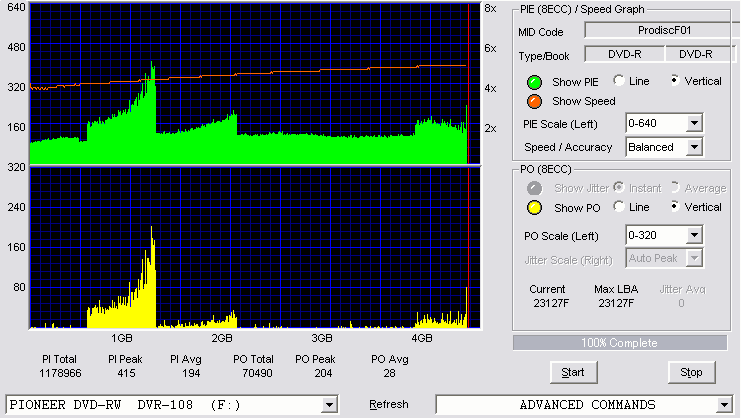Click the 8x speed axis label
The image size is (741, 418).
[x=491, y=9]
